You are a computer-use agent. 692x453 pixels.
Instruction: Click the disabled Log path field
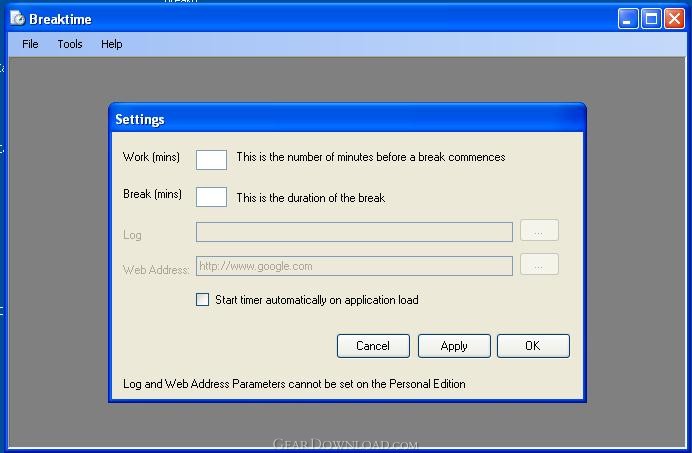(354, 232)
